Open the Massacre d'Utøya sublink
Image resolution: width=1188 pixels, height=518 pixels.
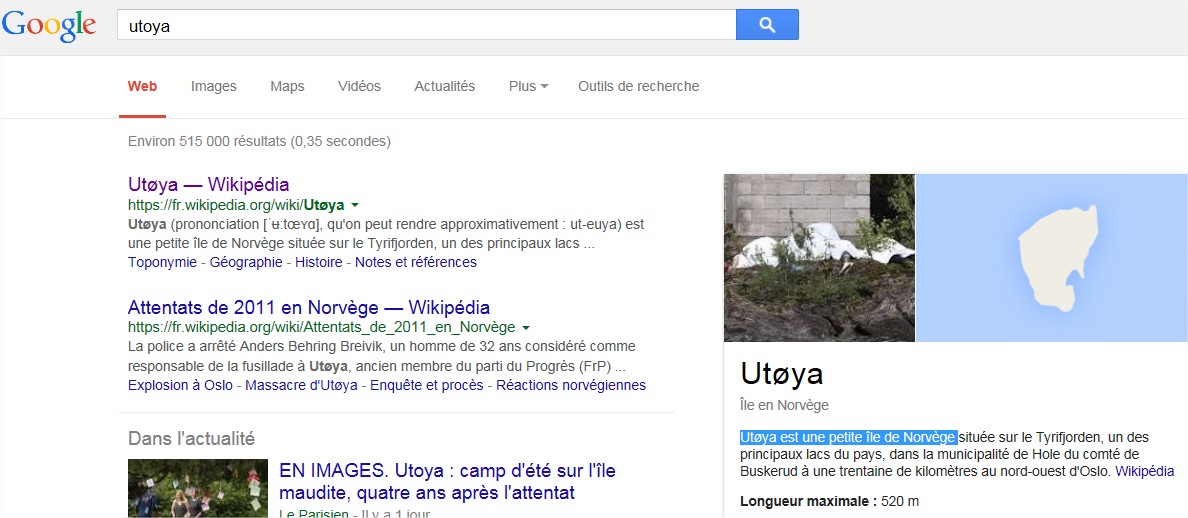pos(302,385)
